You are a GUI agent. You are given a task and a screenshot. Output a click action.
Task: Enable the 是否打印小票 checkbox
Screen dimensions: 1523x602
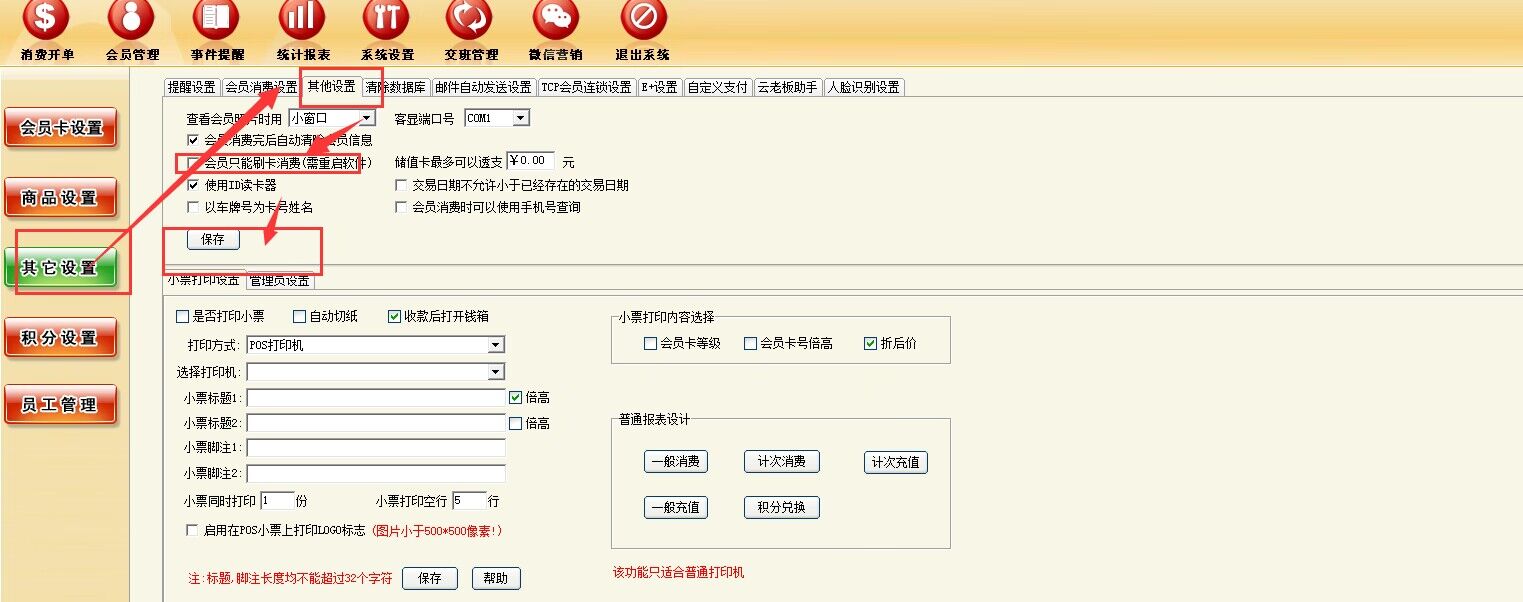pos(182,317)
